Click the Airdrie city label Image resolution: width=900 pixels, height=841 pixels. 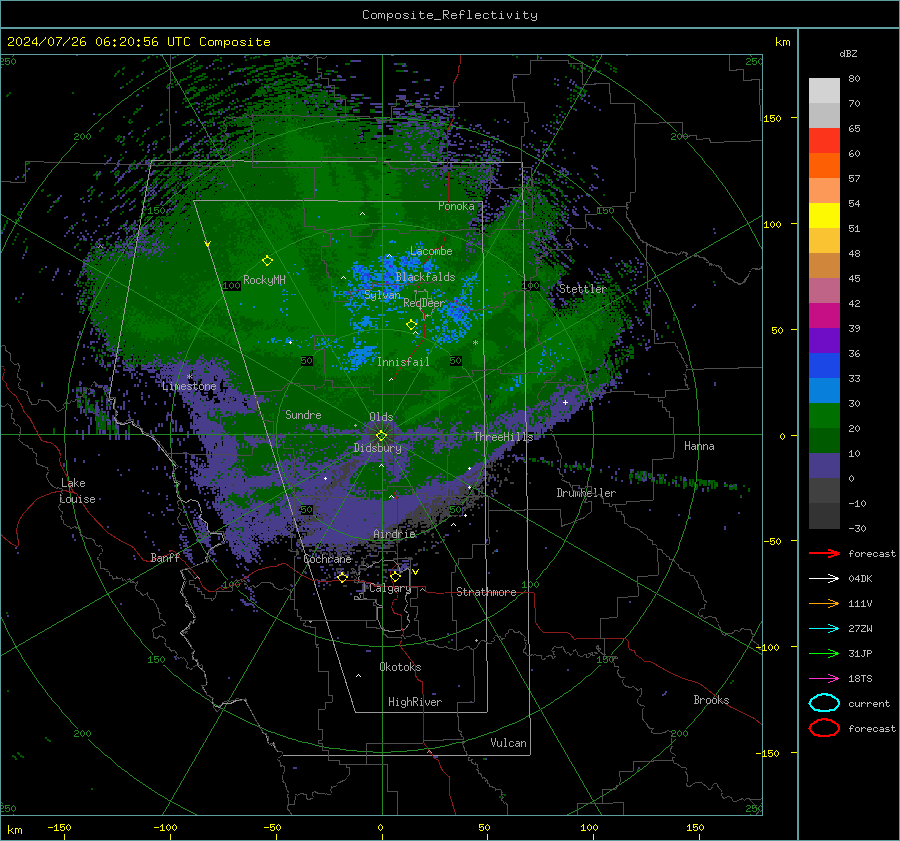coord(394,534)
